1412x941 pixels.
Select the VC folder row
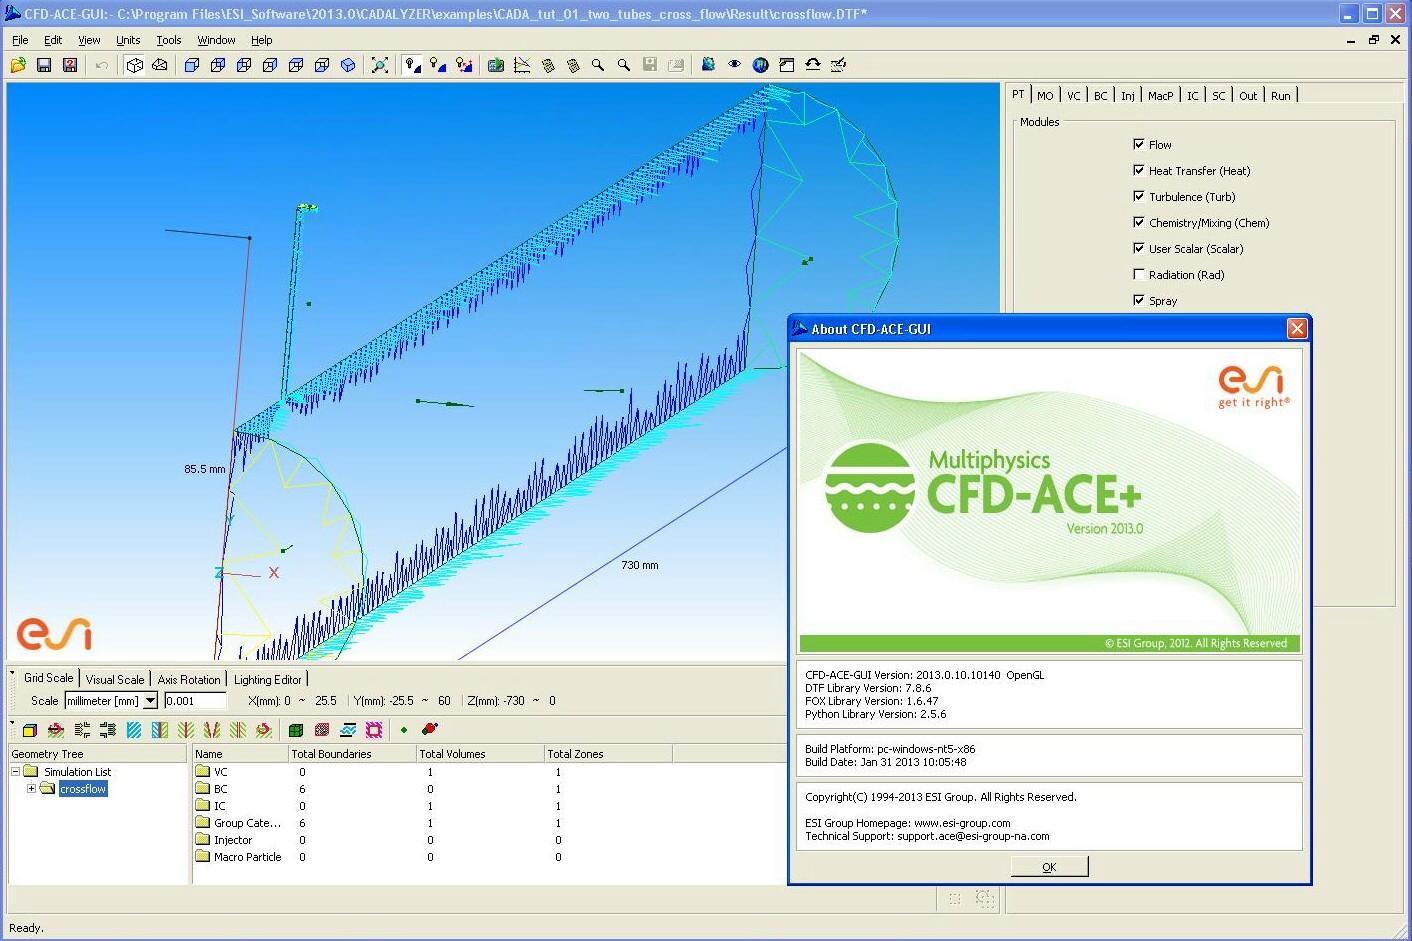coord(211,772)
